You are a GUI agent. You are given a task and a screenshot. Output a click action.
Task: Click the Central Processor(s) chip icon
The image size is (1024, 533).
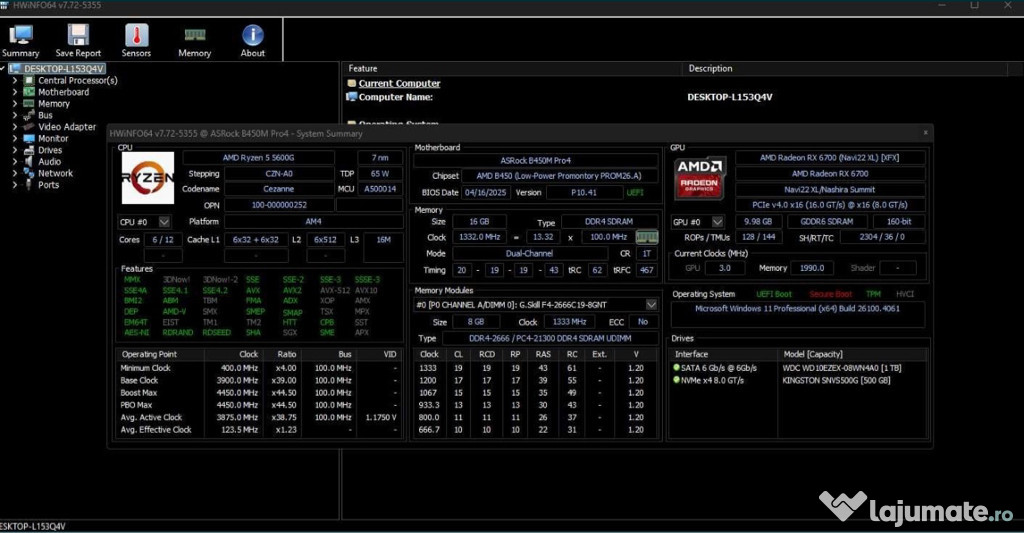[x=29, y=80]
